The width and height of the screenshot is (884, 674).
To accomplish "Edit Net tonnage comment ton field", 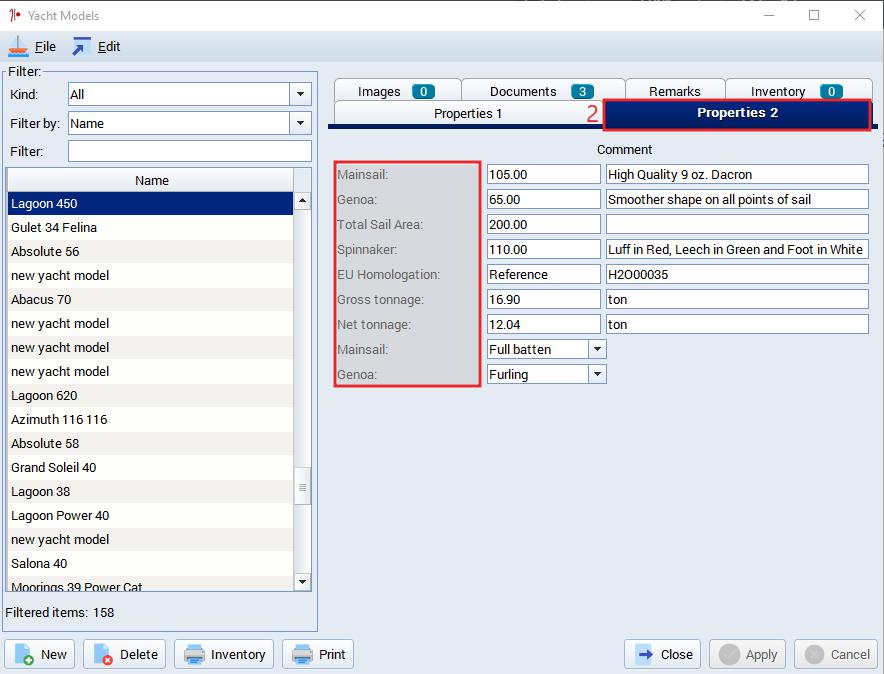I will 737,324.
